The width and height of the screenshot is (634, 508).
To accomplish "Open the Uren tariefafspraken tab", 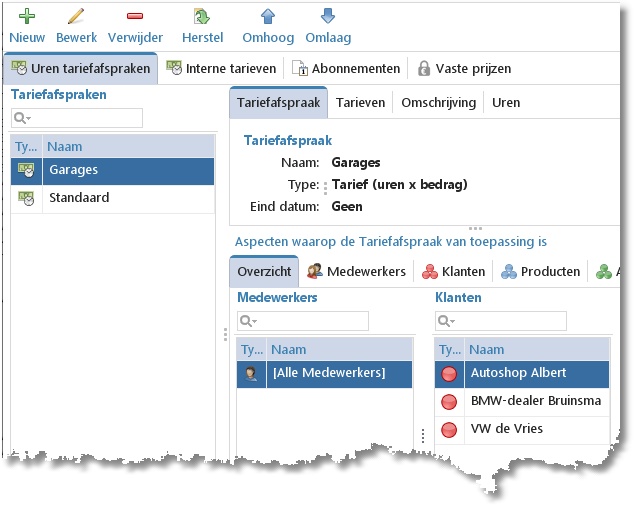I will 80,68.
